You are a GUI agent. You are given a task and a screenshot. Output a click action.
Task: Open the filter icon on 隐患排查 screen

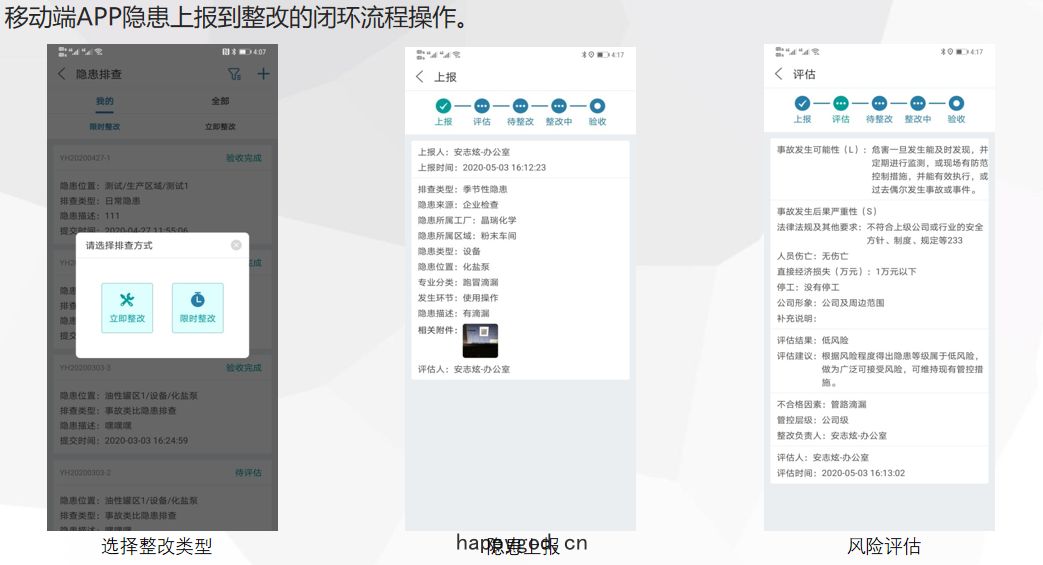tap(234, 74)
